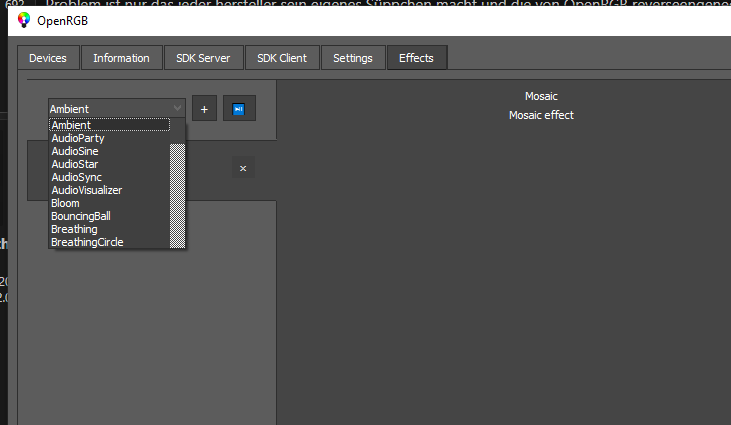
Task: Click the 'Mosaic effect' description text
Action: (x=541, y=115)
